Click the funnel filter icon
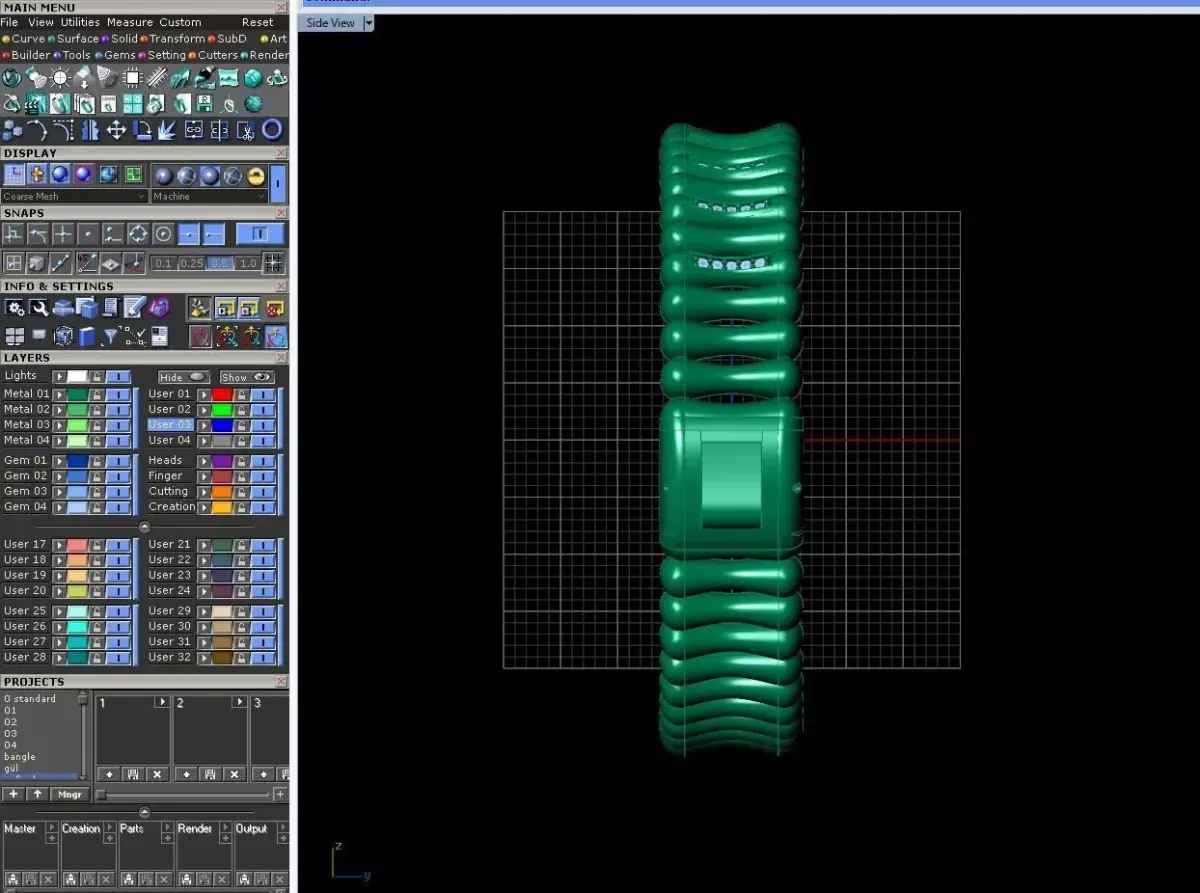The image size is (1200, 893). point(111,336)
